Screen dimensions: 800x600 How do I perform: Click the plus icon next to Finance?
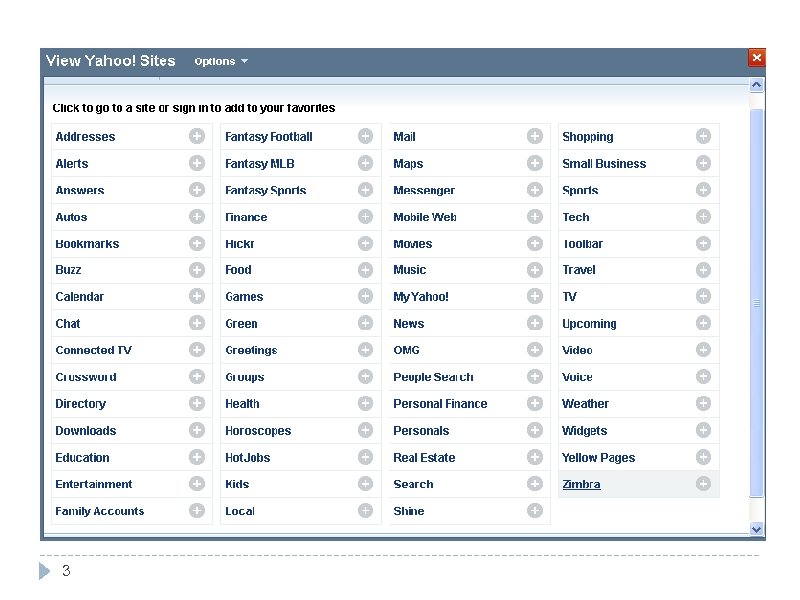(x=365, y=217)
